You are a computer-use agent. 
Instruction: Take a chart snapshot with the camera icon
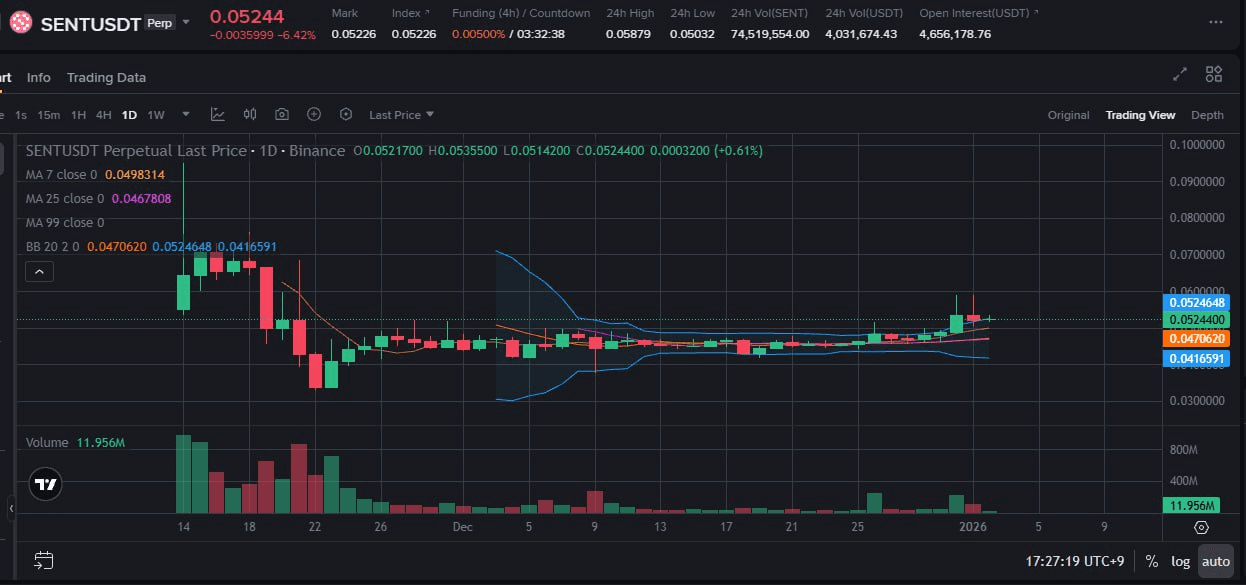tap(282, 114)
